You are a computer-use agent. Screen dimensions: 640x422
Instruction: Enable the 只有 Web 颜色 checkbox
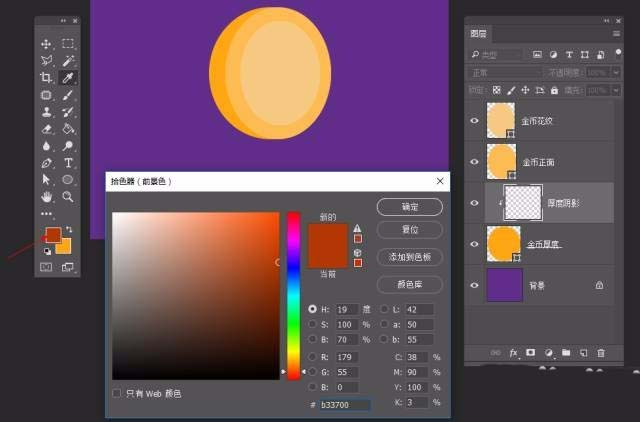coord(117,393)
